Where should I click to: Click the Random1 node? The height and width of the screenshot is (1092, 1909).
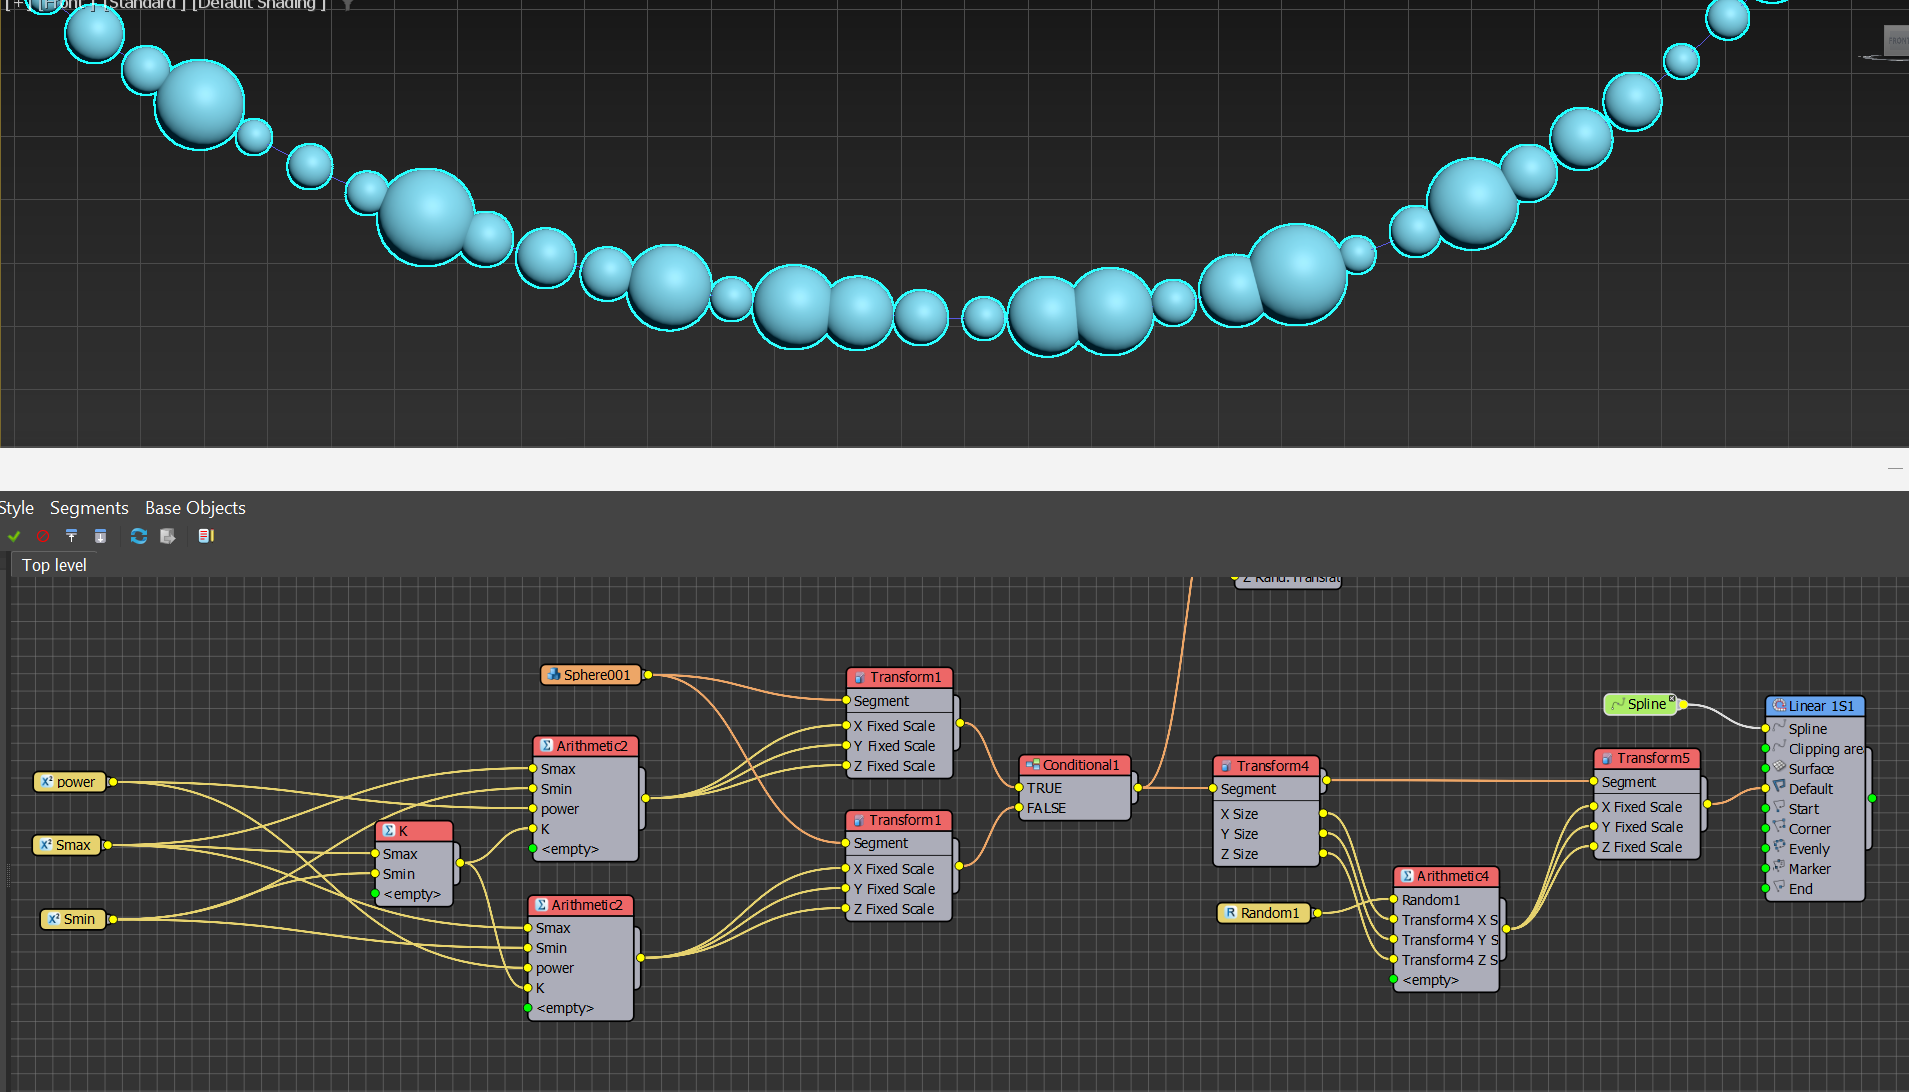(x=1263, y=913)
